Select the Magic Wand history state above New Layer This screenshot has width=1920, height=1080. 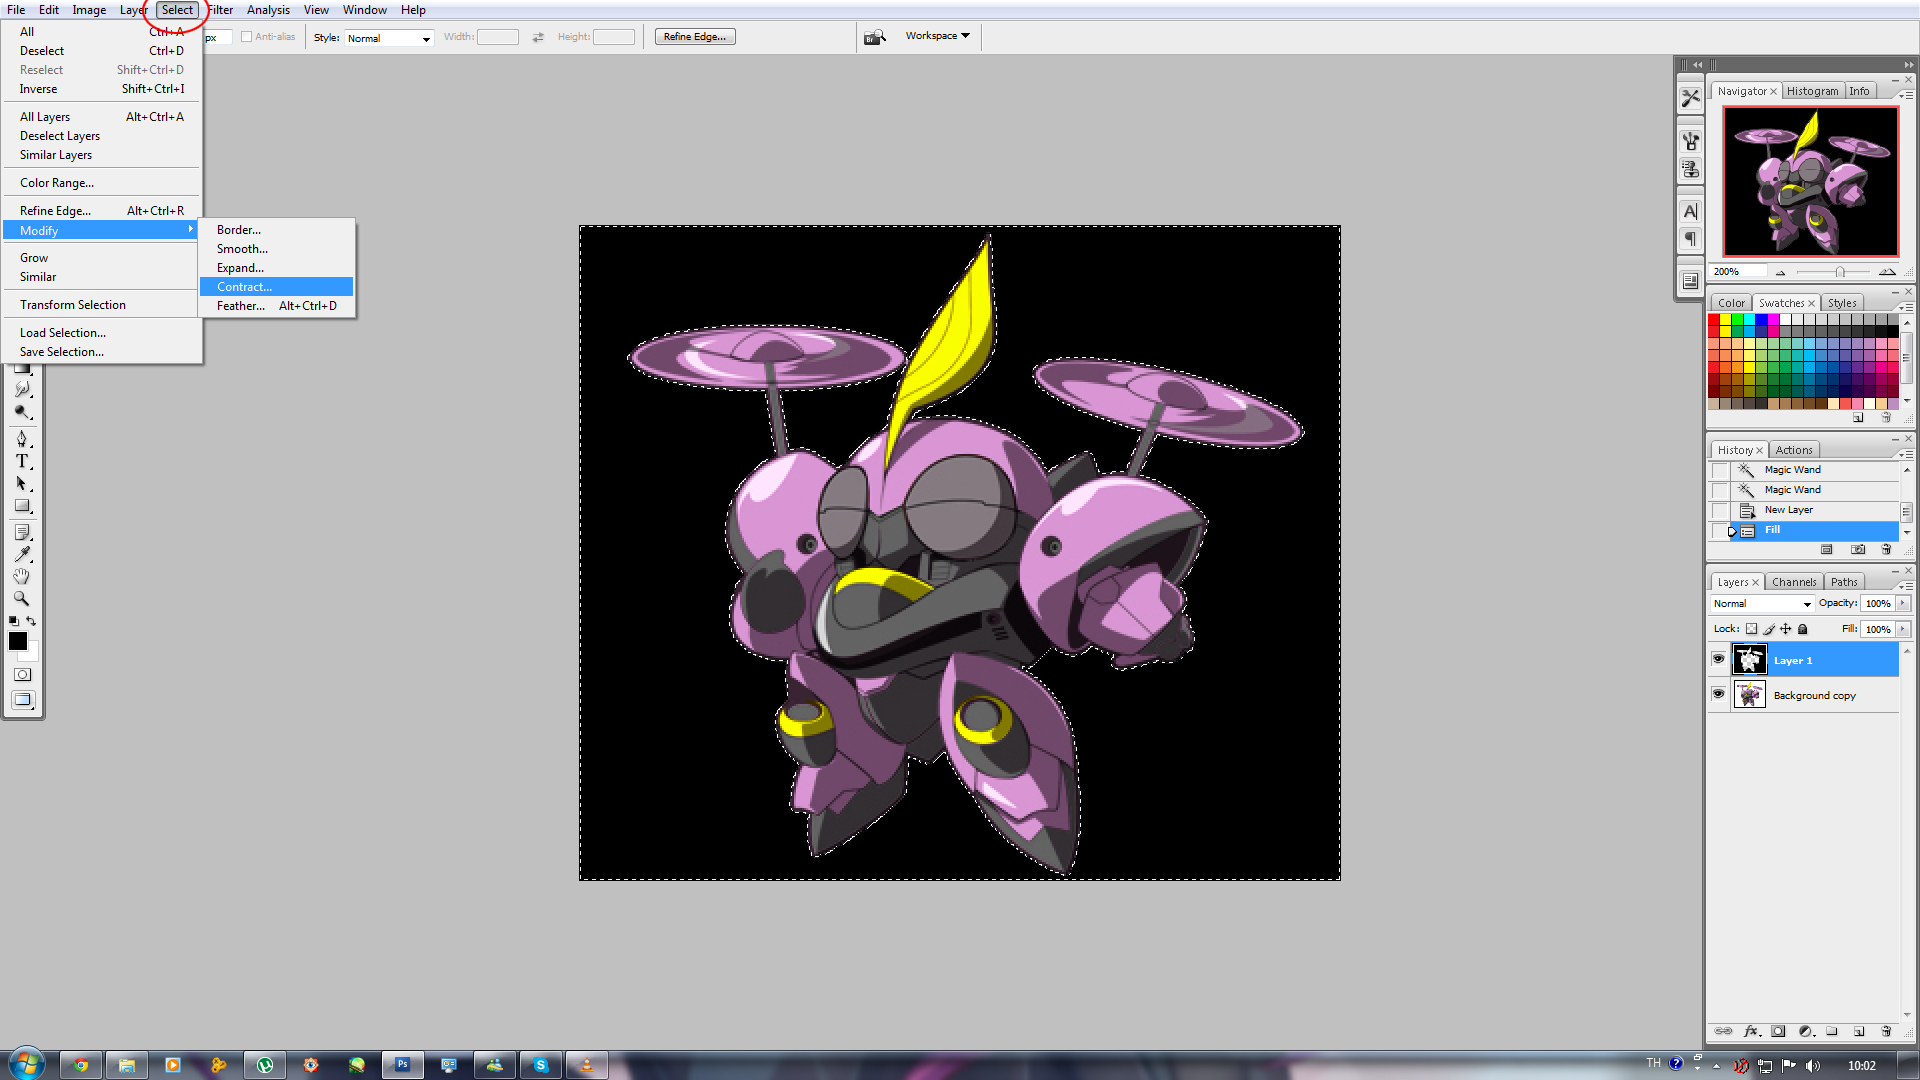(1815, 490)
